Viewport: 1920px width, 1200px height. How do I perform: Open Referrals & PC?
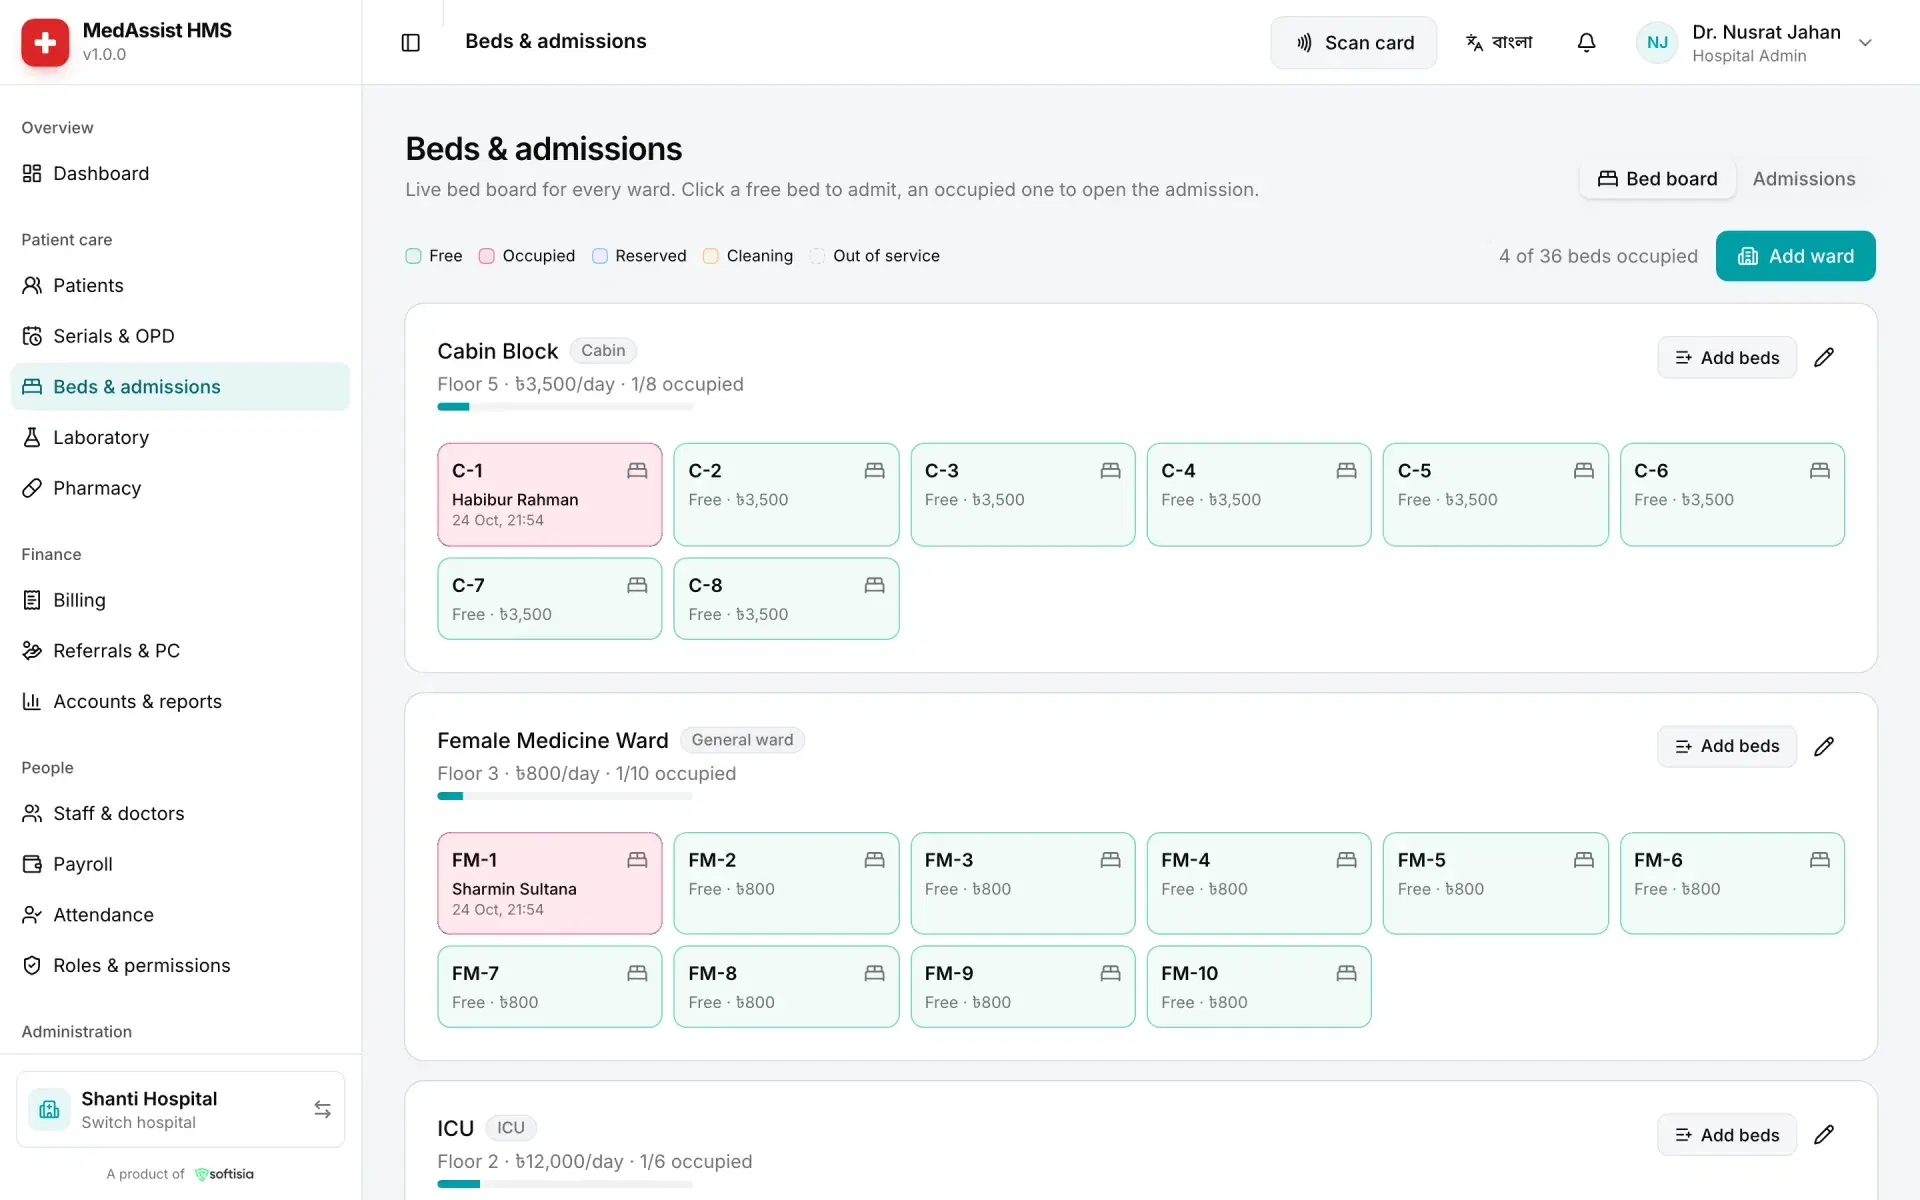click(180, 650)
